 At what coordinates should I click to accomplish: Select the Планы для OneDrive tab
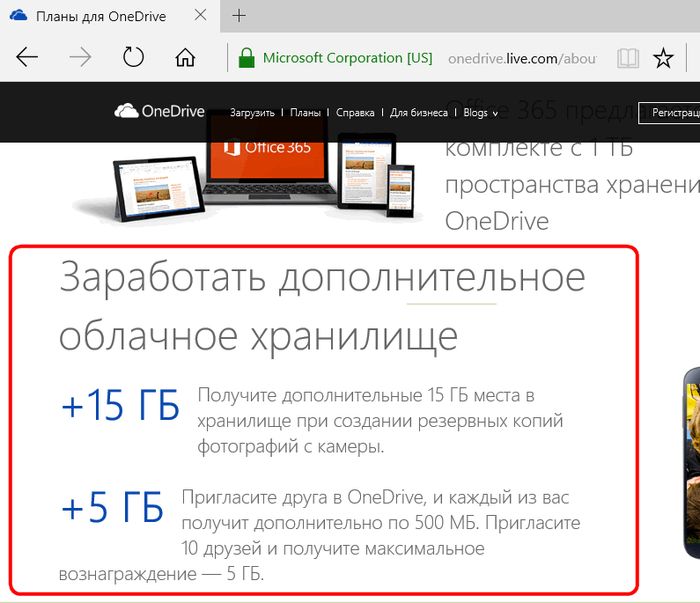point(100,17)
